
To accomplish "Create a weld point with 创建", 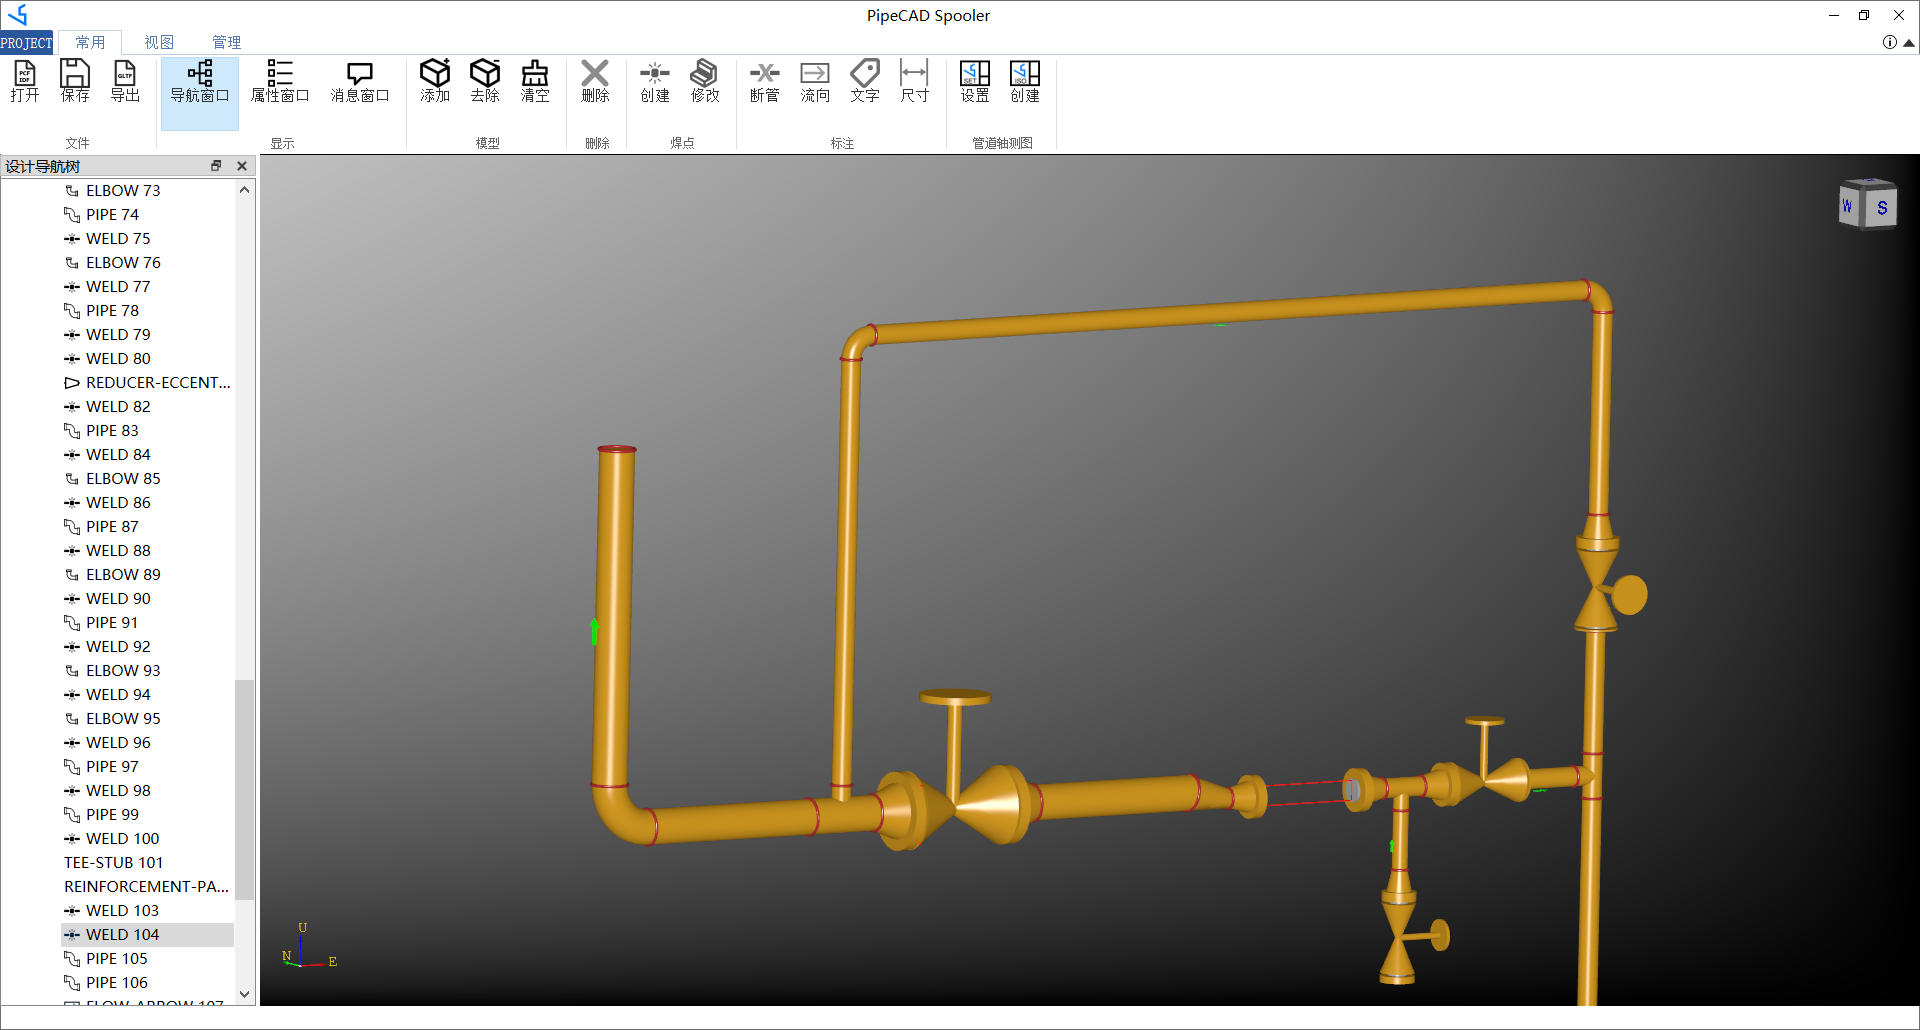I will (x=655, y=81).
